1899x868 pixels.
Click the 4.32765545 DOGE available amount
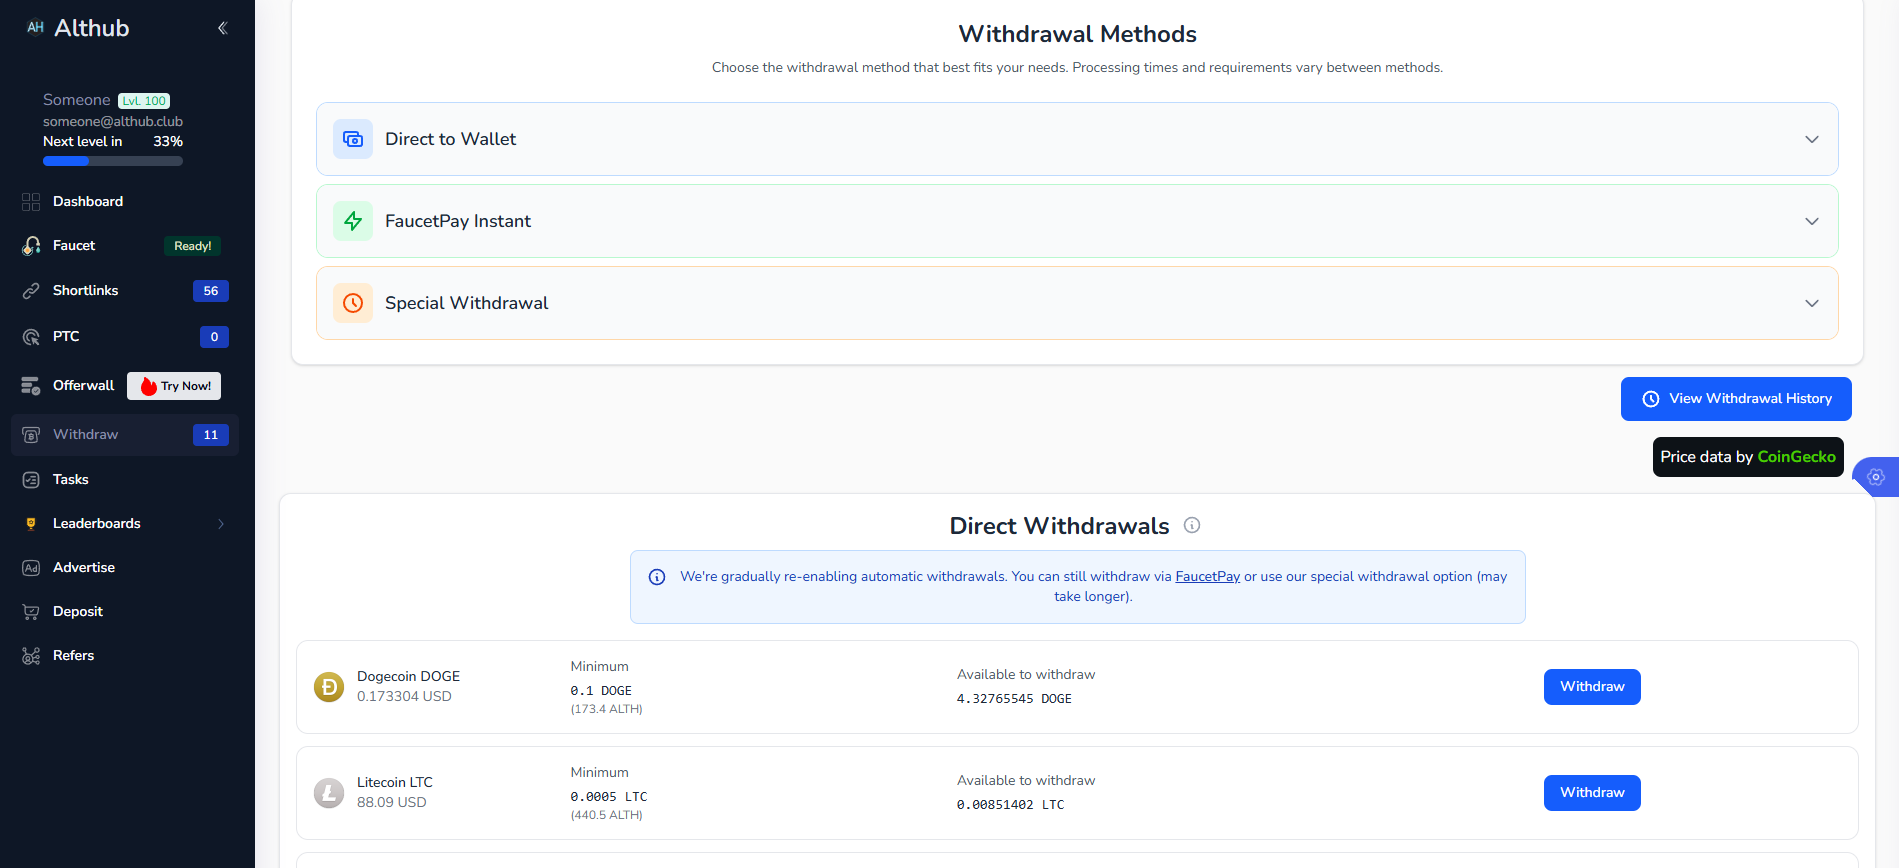[1014, 699]
